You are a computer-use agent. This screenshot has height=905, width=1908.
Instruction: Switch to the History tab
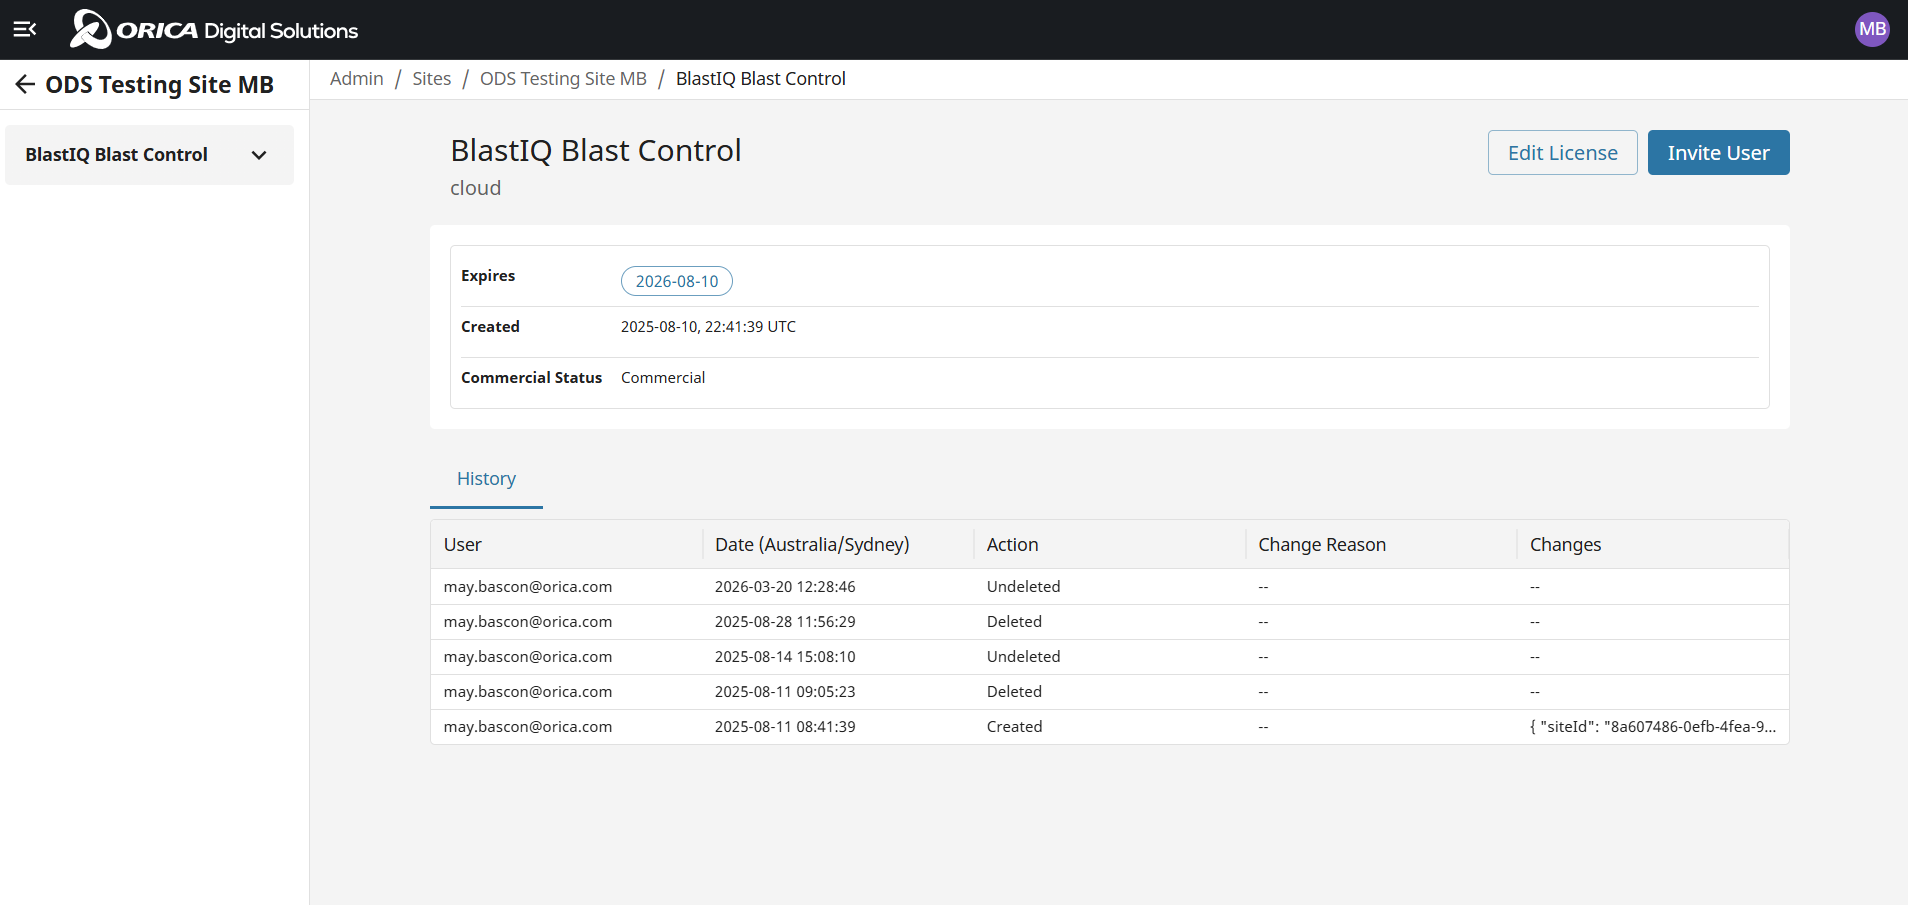(486, 479)
